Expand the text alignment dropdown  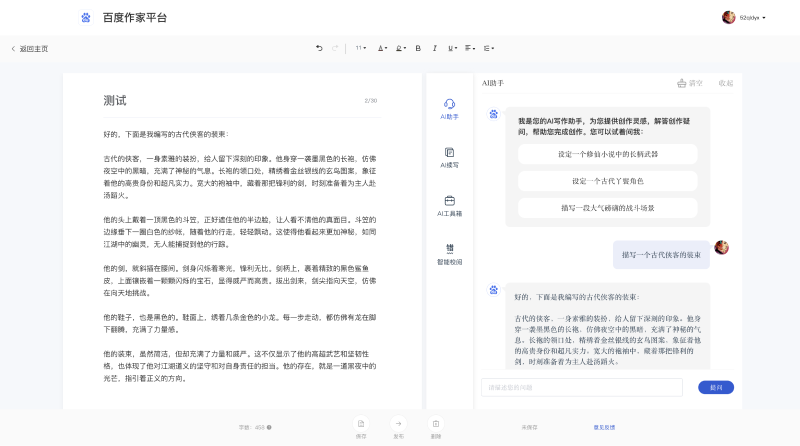(471, 48)
